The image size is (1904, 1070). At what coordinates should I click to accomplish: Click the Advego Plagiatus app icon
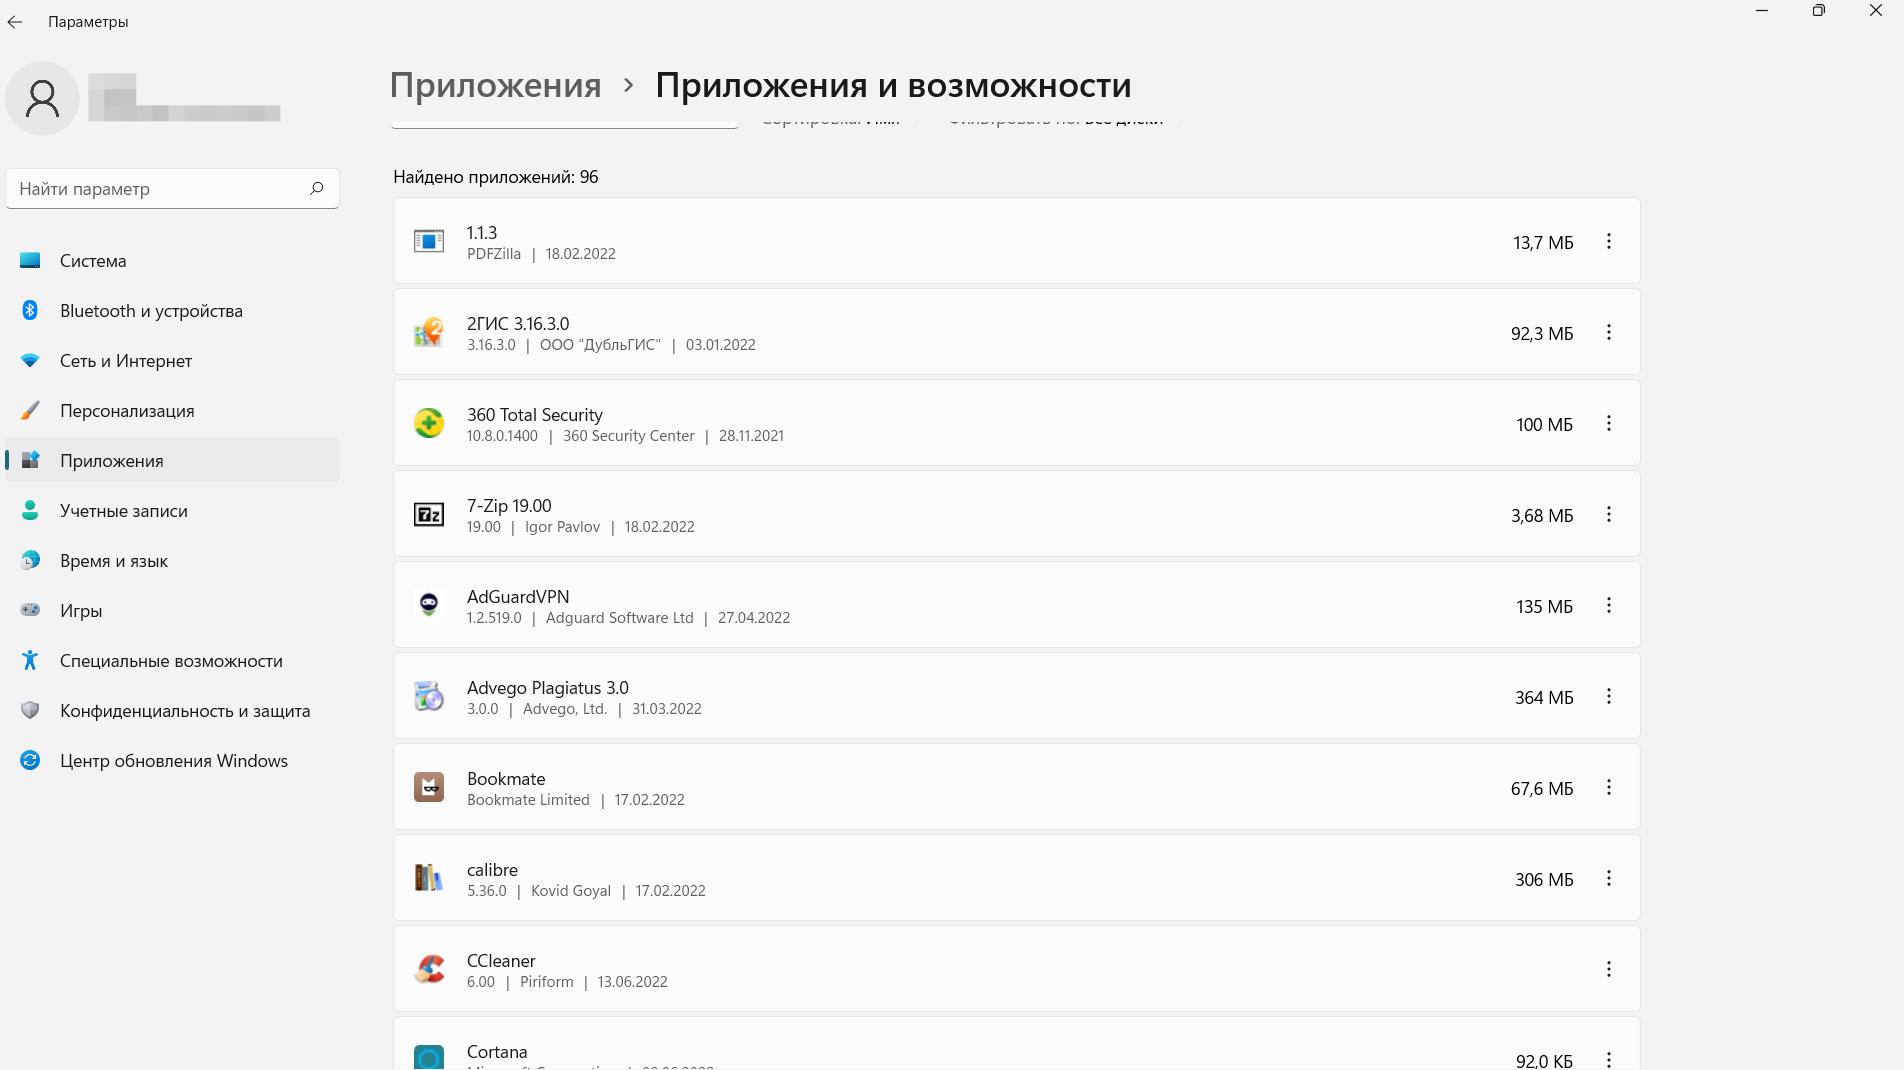(429, 696)
